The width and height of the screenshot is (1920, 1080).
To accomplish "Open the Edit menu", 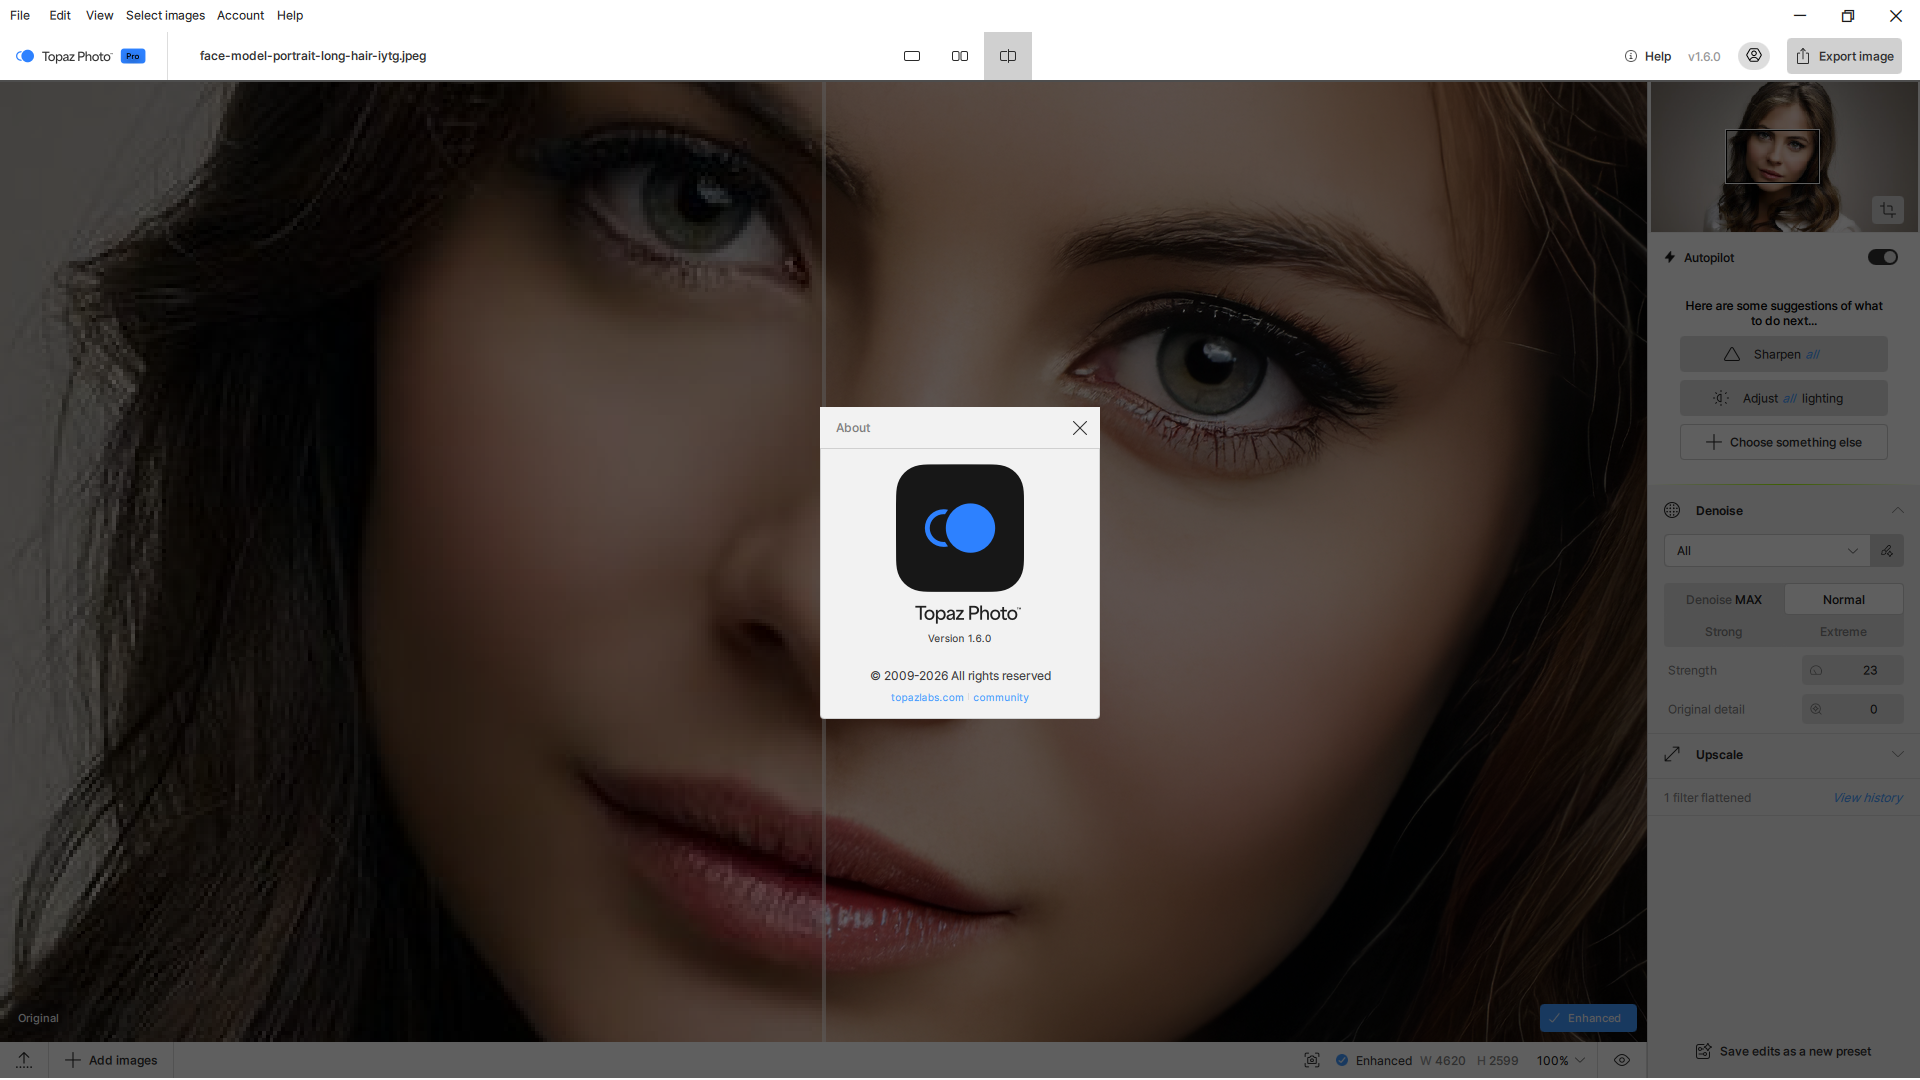I will (x=60, y=15).
